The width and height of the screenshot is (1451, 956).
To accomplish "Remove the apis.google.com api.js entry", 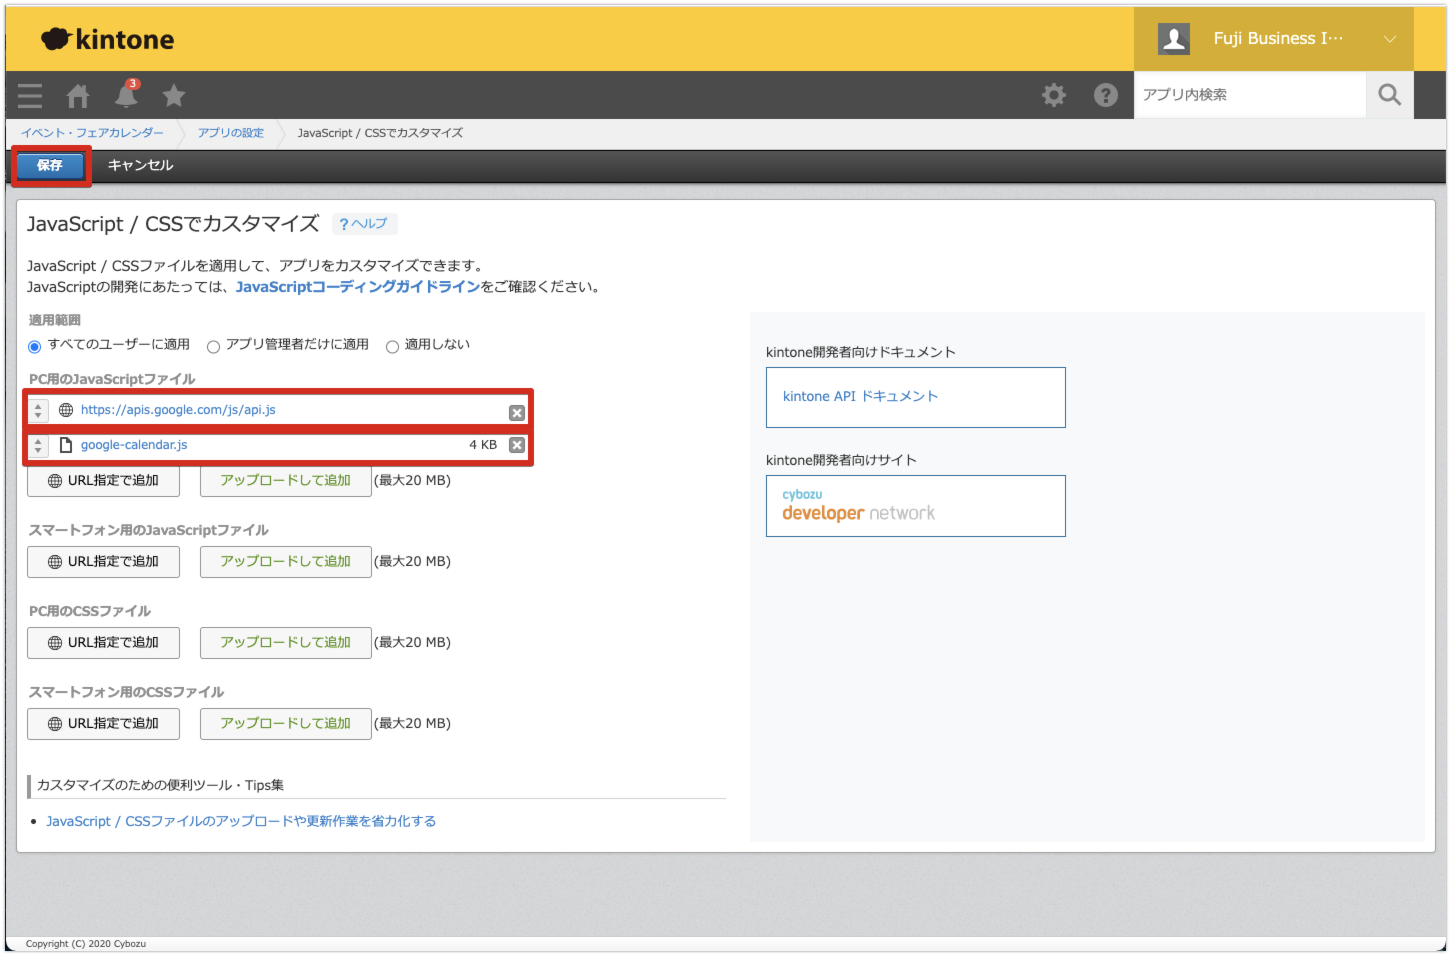I will (517, 412).
